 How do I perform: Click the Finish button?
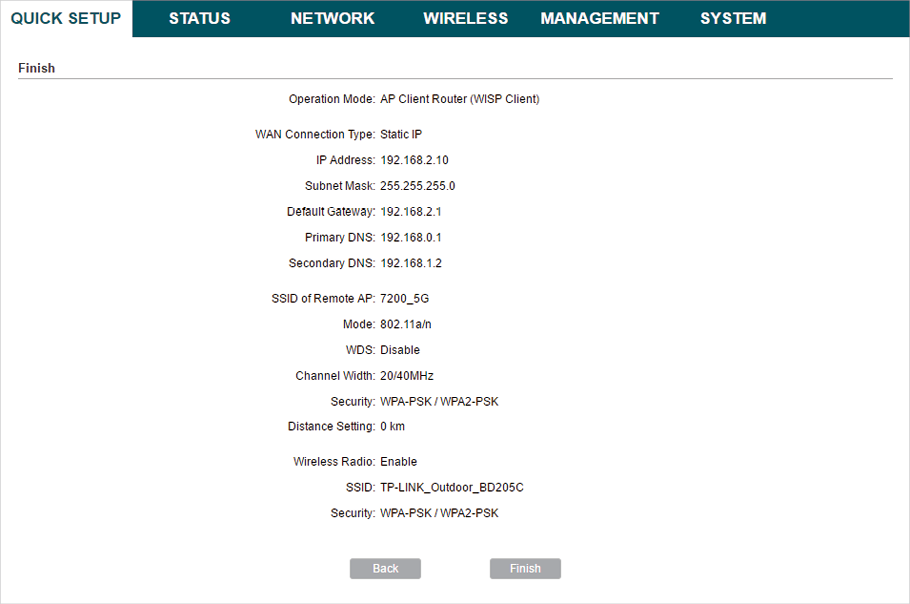pyautogui.click(x=525, y=568)
